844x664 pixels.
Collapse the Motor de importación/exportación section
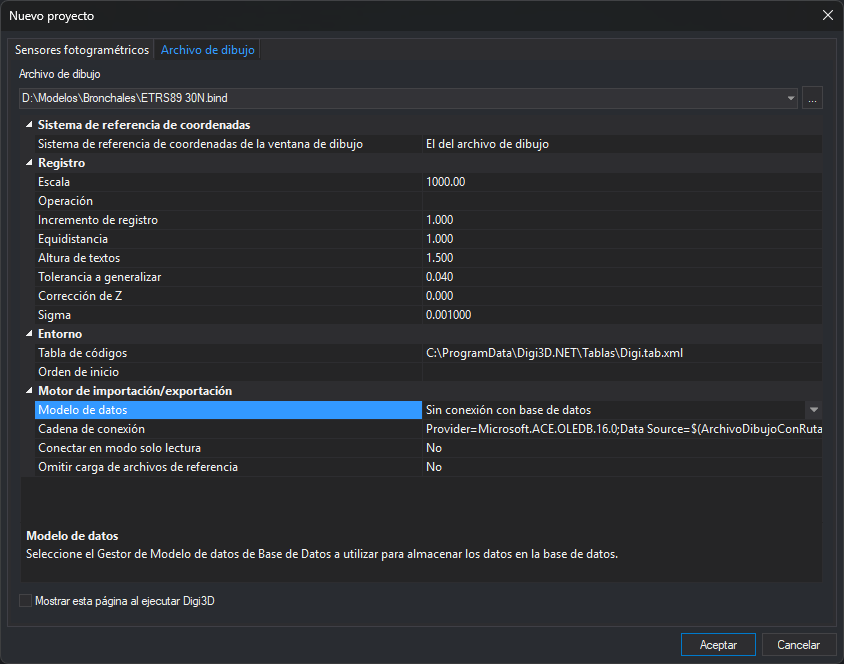coord(29,391)
